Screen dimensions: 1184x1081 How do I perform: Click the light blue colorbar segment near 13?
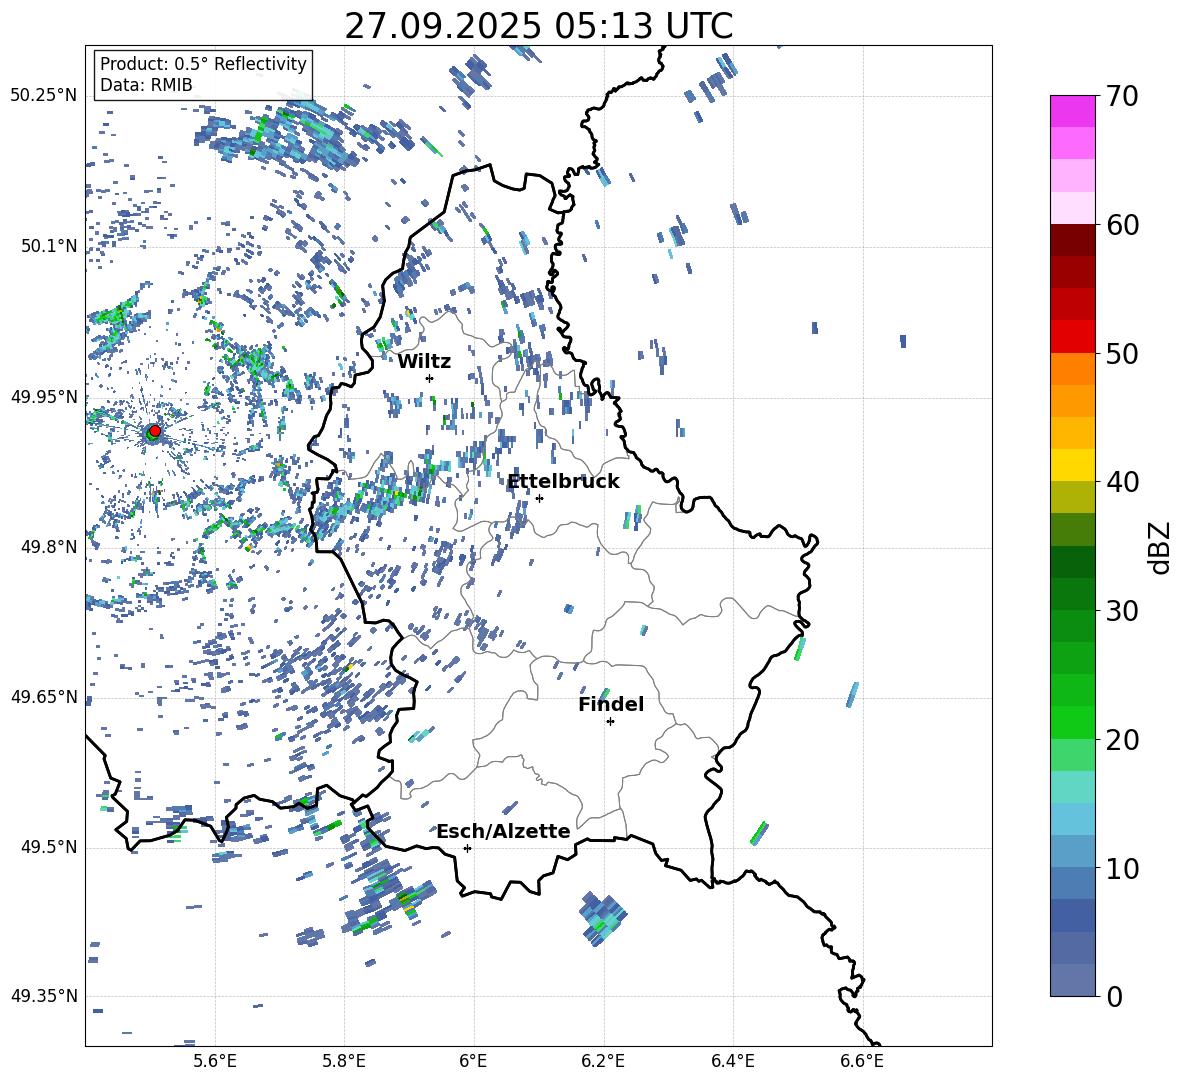[1073, 819]
